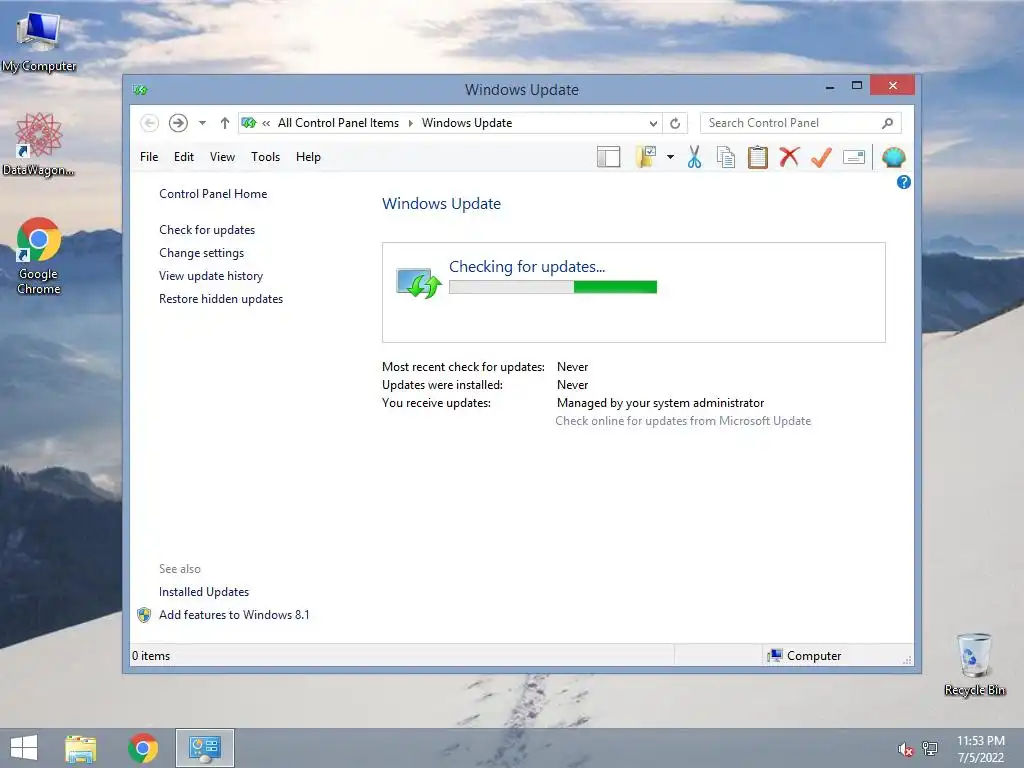
Task: Click the shell globe toolbar icon
Action: point(893,157)
